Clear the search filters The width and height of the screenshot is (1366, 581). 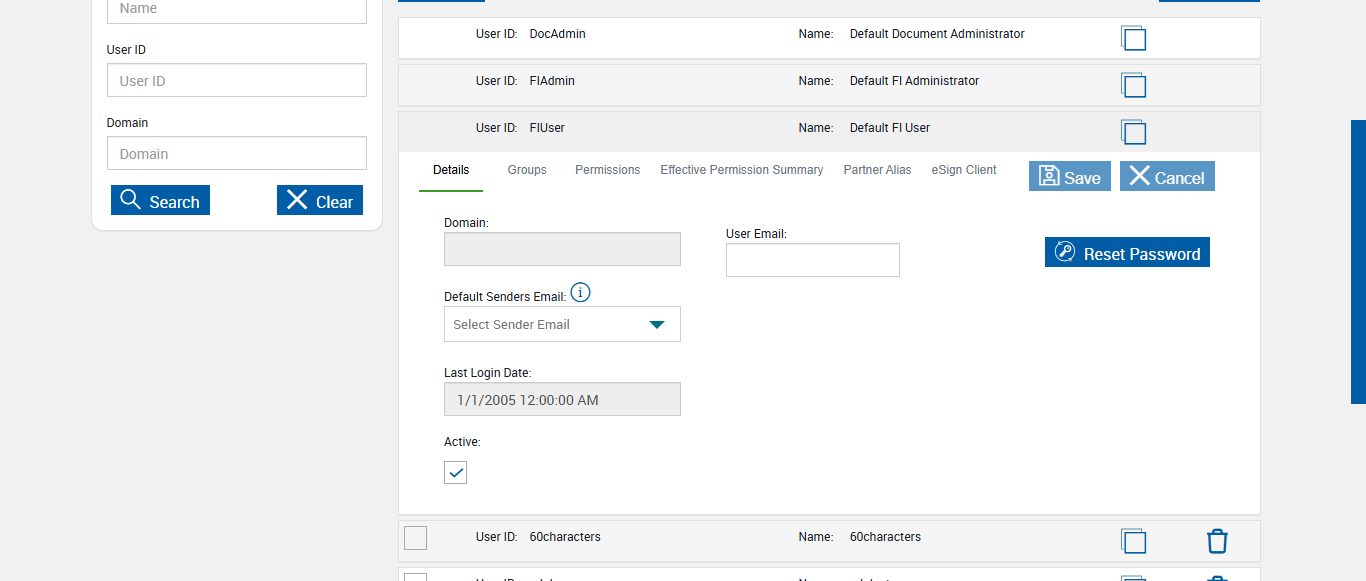[320, 201]
